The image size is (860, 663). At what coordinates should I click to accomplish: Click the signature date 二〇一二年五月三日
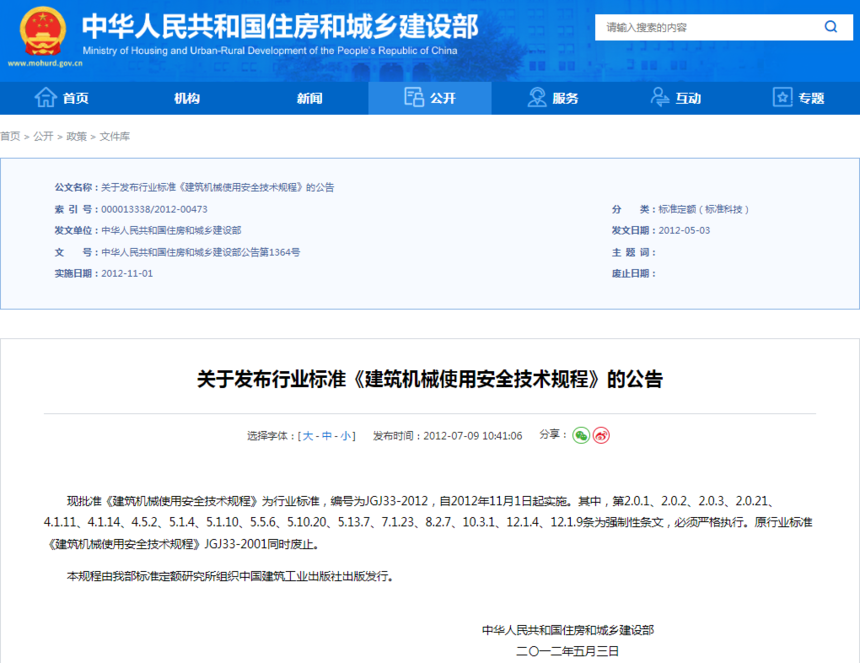[x=568, y=651]
